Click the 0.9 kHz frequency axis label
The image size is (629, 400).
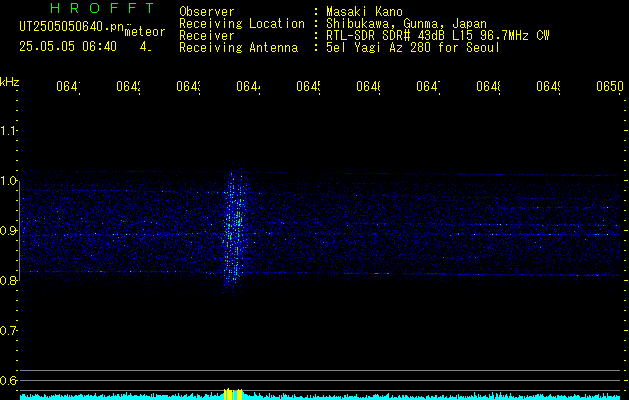coord(8,231)
